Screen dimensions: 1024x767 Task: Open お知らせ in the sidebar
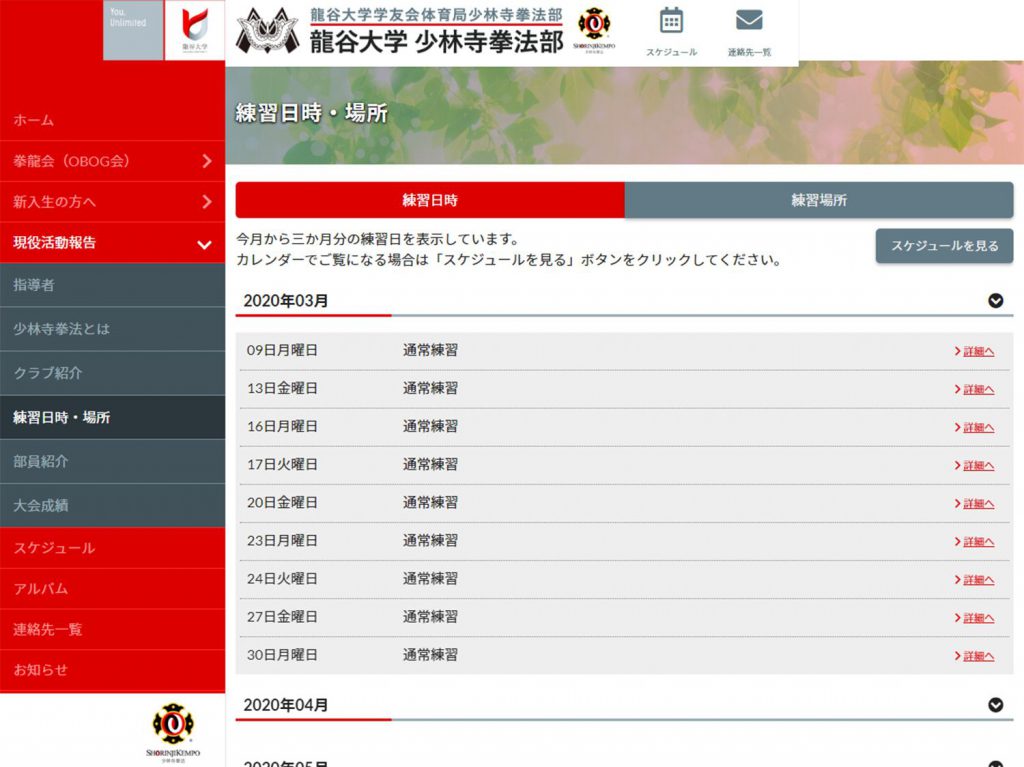pos(112,670)
